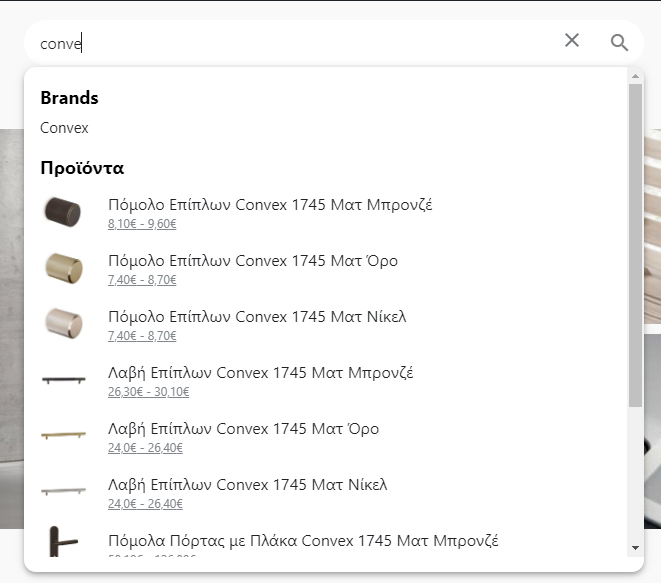
Task: Click the magnifying glass search icon
Action: coord(619,43)
